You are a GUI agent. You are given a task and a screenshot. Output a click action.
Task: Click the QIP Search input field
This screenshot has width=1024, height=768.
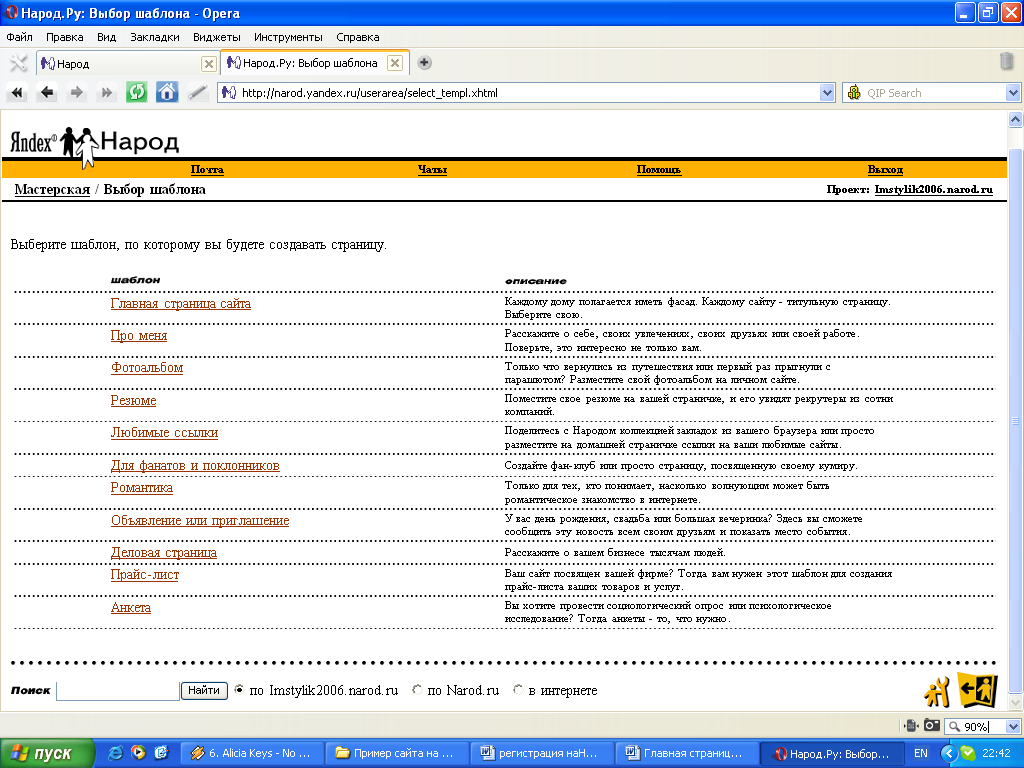(934, 93)
